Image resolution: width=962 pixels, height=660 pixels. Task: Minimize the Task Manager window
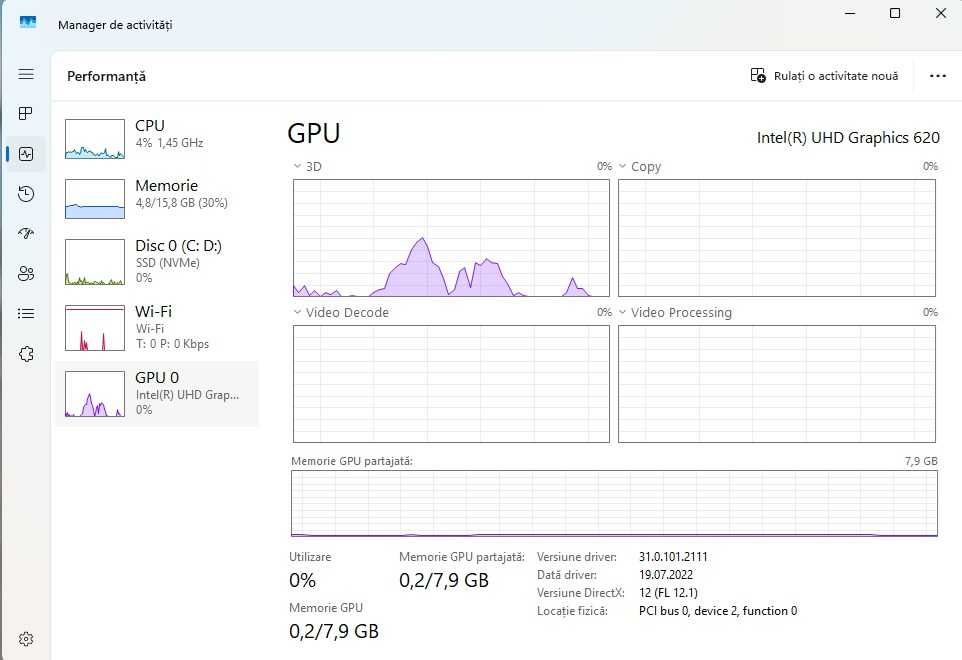(x=850, y=13)
